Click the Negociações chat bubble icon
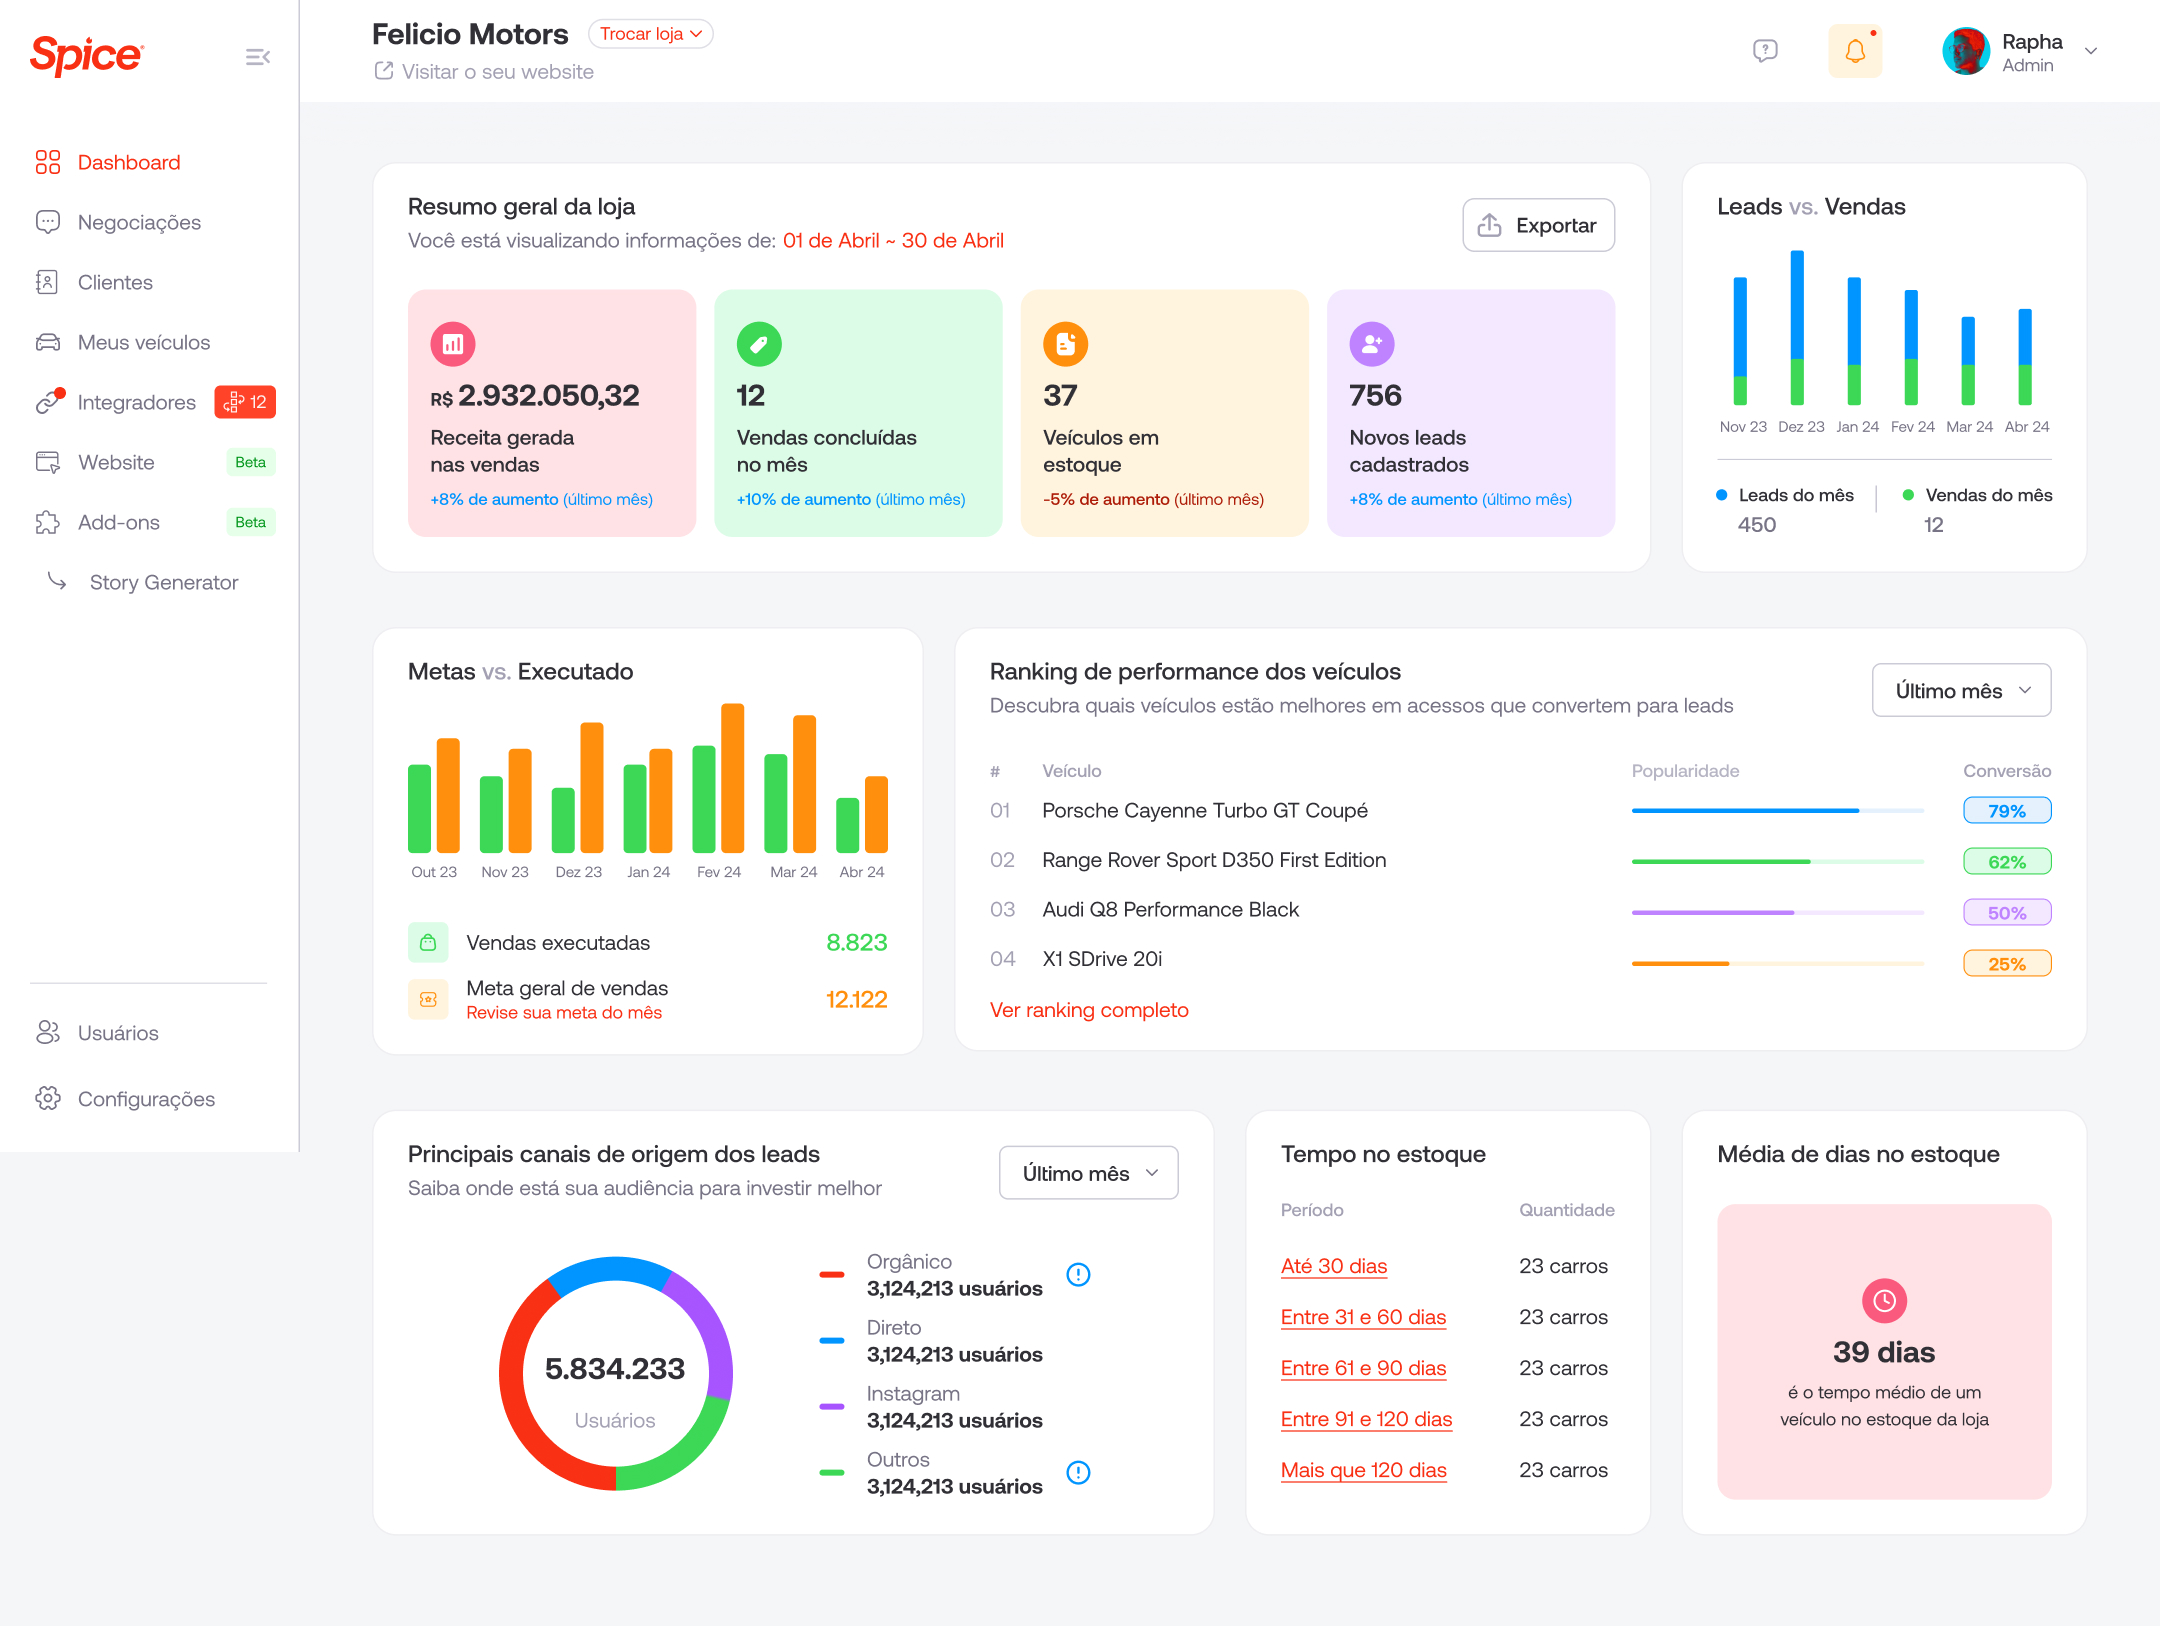Screen dimensions: 2160x1626 pos(48,222)
